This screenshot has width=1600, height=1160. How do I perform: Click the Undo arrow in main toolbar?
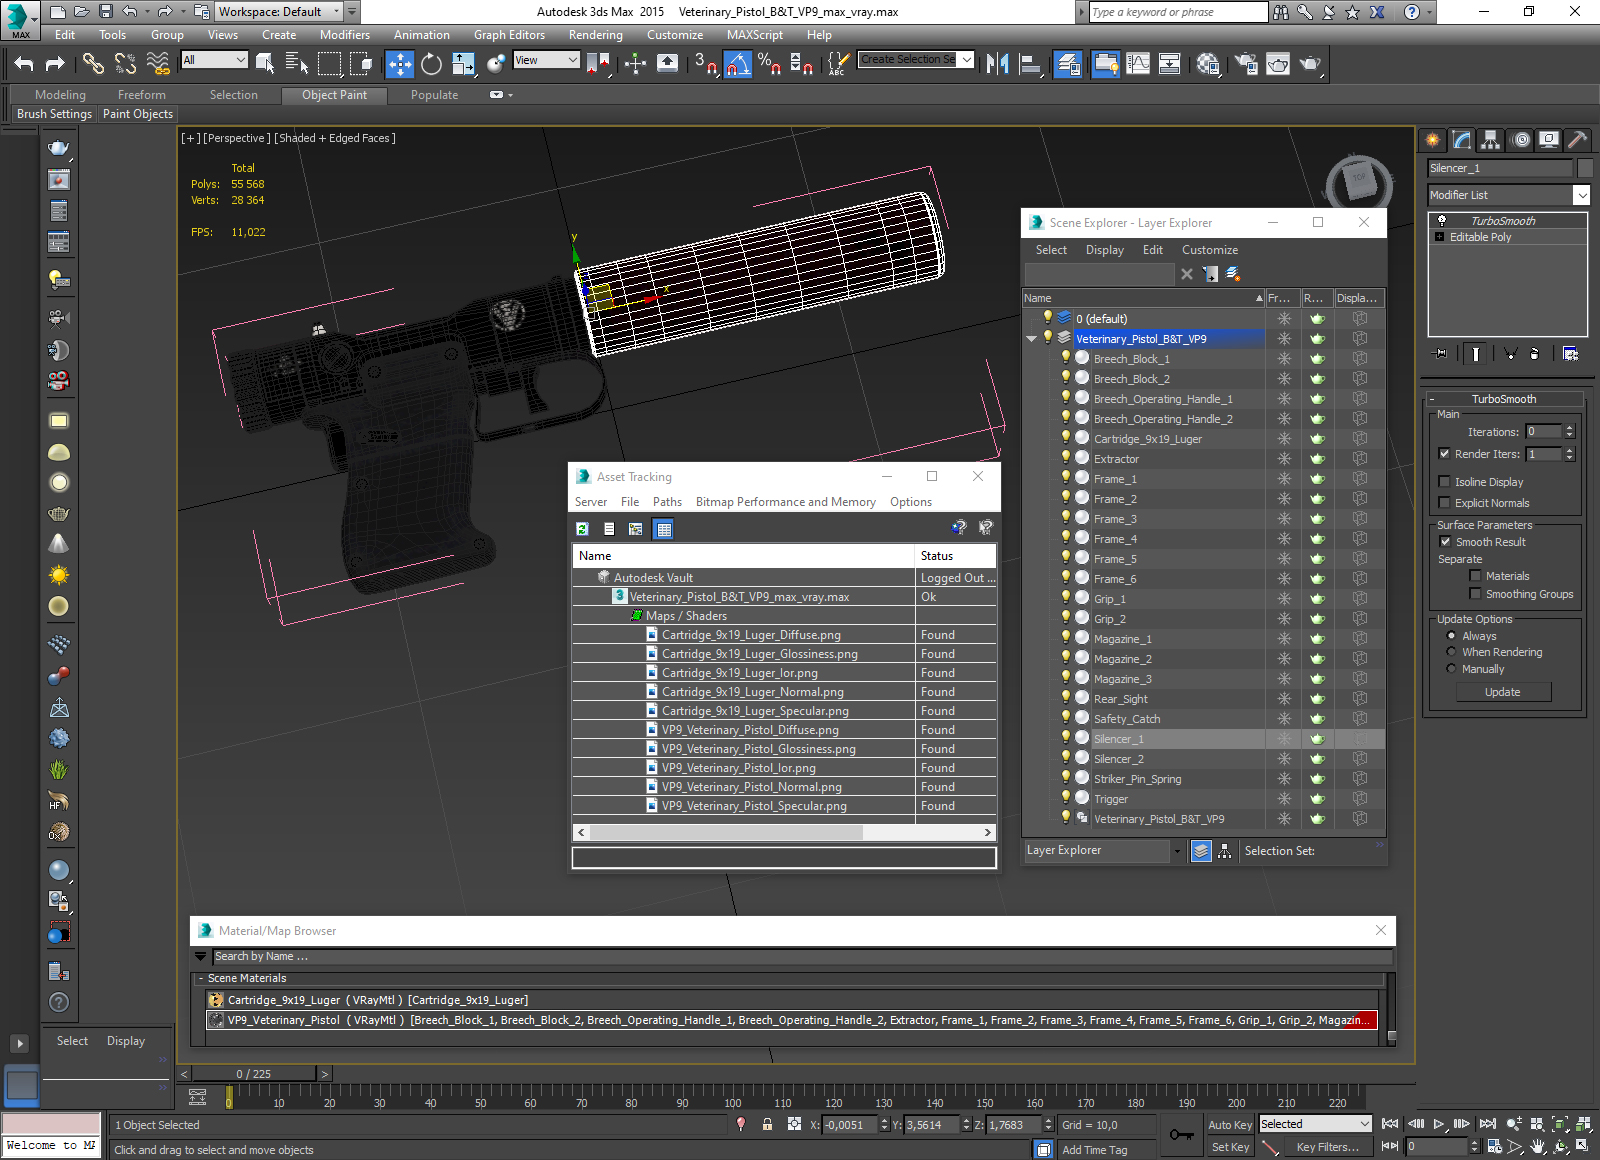click(x=24, y=64)
